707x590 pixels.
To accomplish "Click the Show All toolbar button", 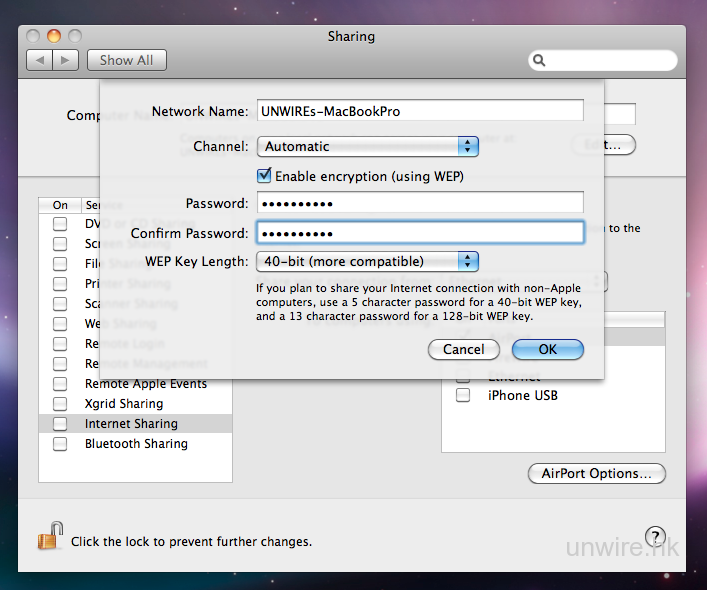I will [126, 61].
